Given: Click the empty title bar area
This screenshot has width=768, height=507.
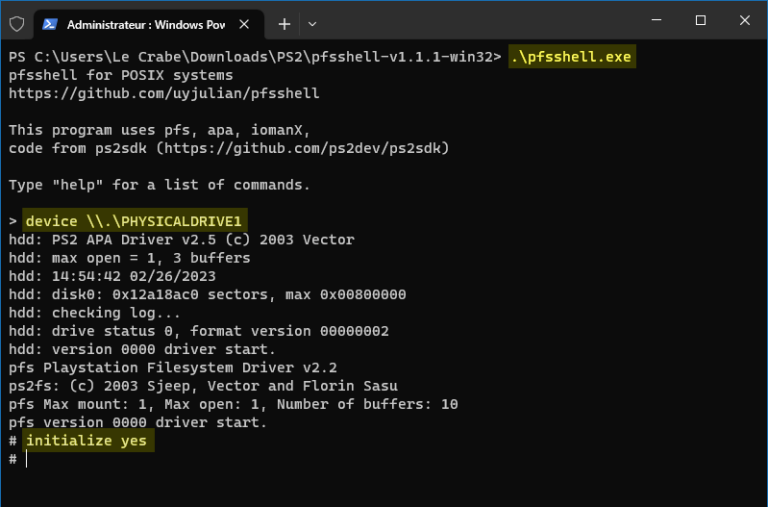Looking at the screenshot, I should (x=480, y=22).
